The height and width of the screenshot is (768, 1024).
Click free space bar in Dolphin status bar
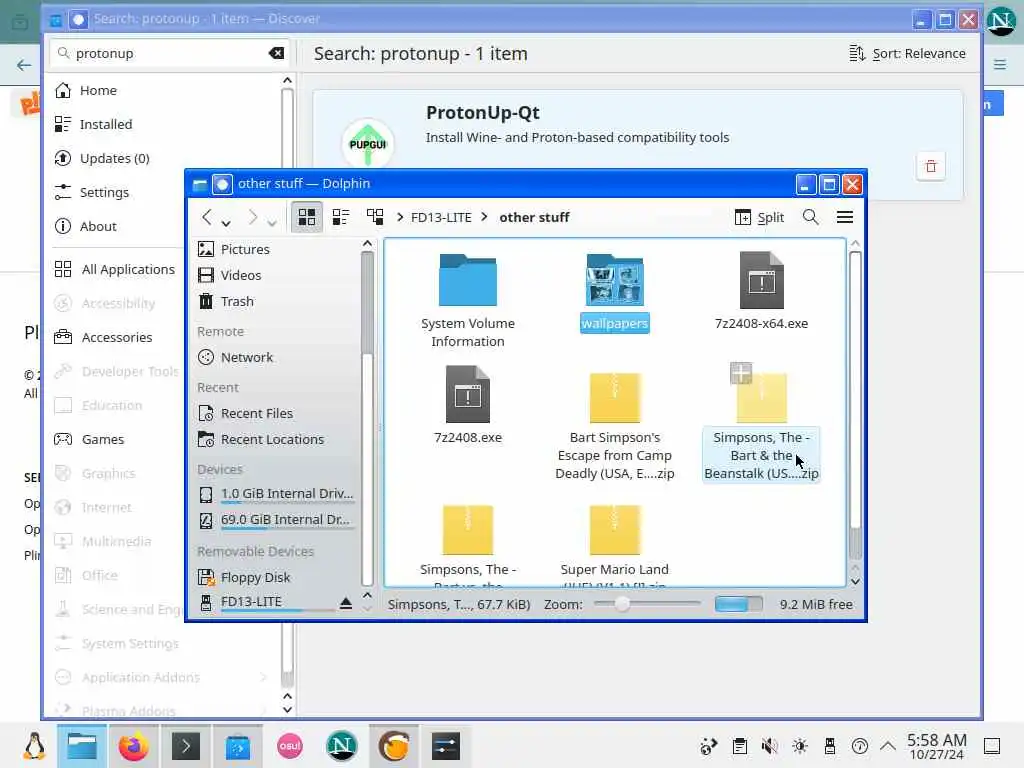[x=738, y=605]
